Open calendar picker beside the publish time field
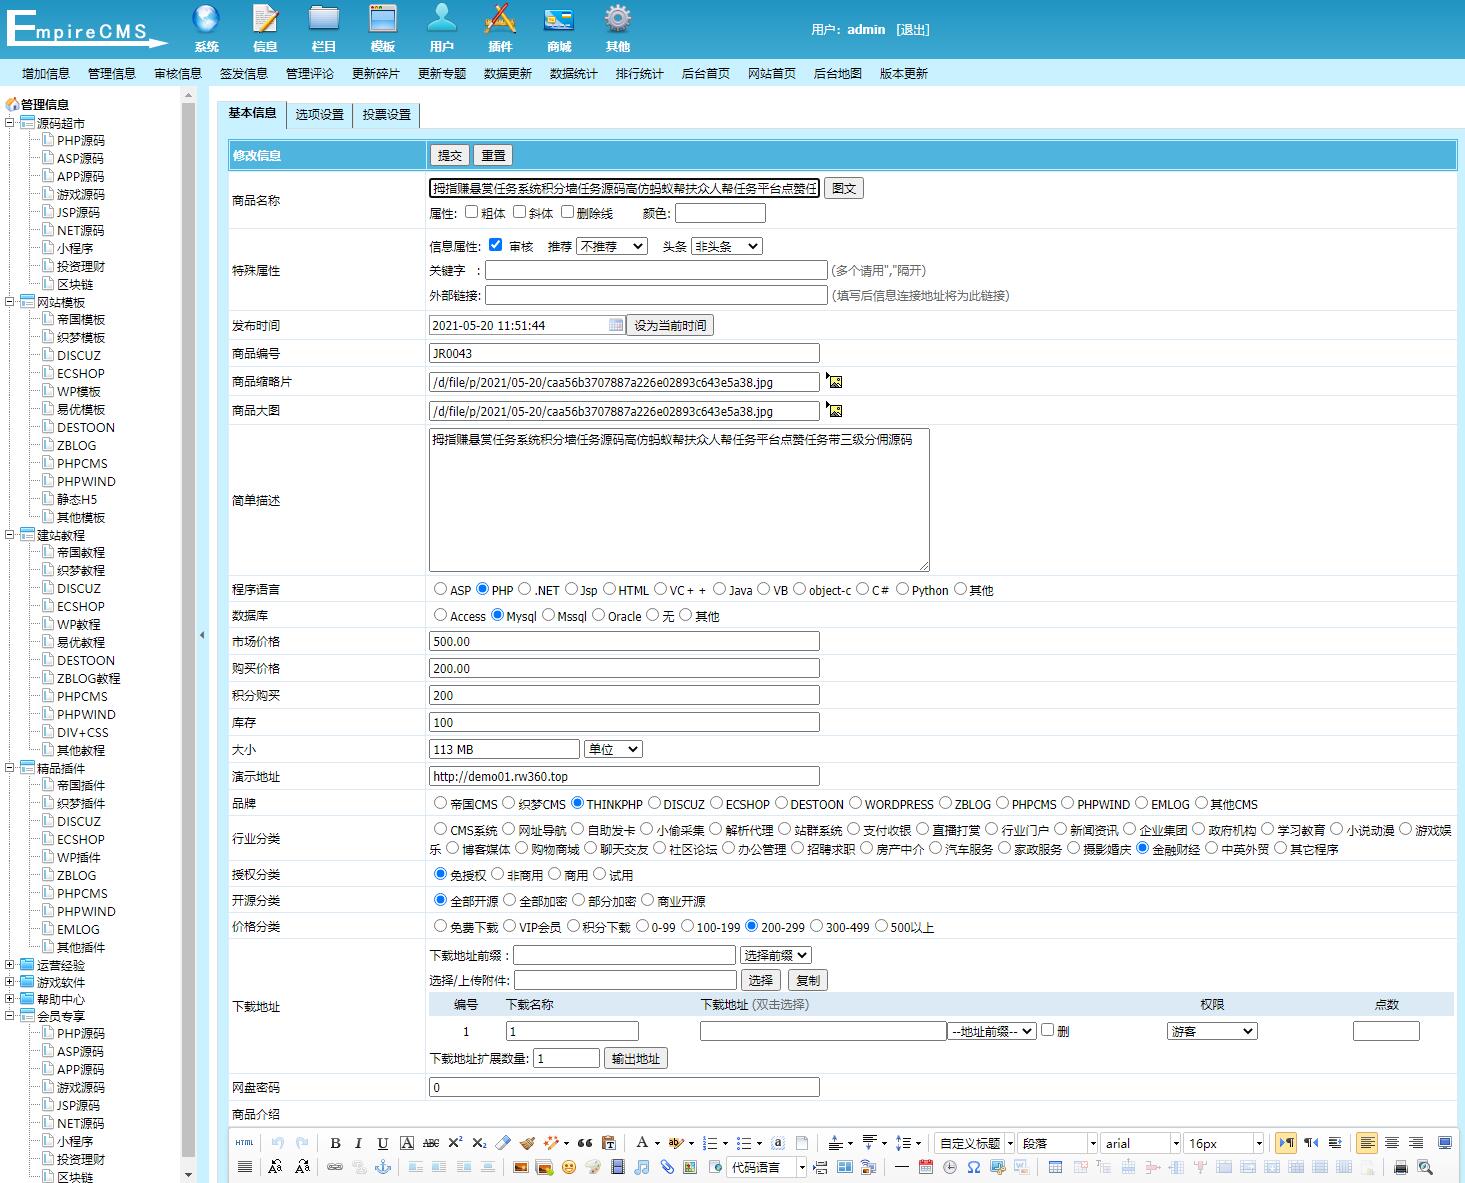 [616, 325]
